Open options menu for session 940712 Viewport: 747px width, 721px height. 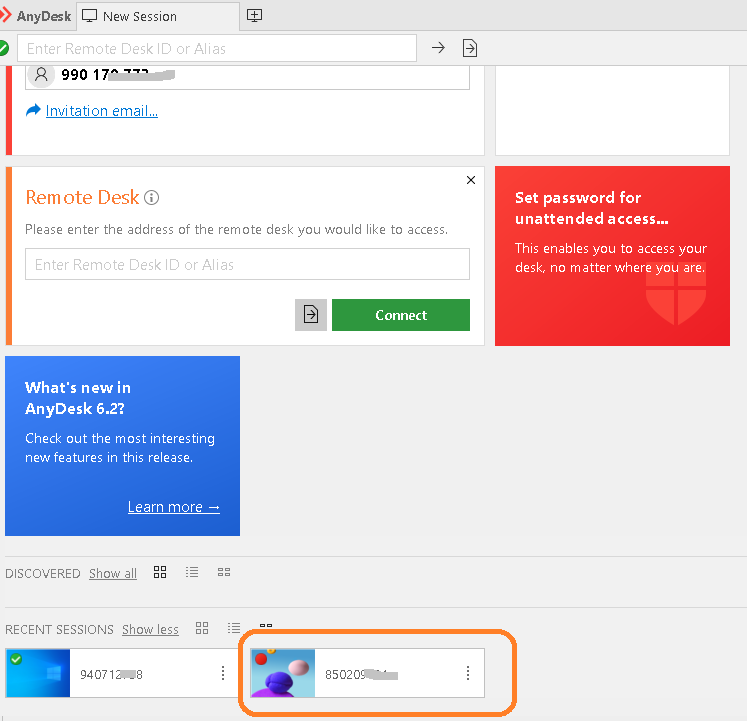pyautogui.click(x=223, y=673)
